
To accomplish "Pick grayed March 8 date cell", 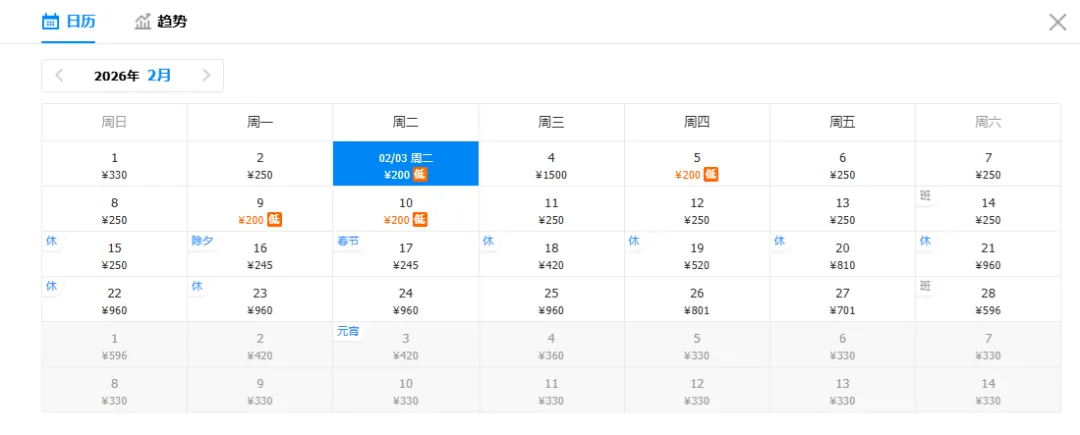I will click(x=114, y=390).
